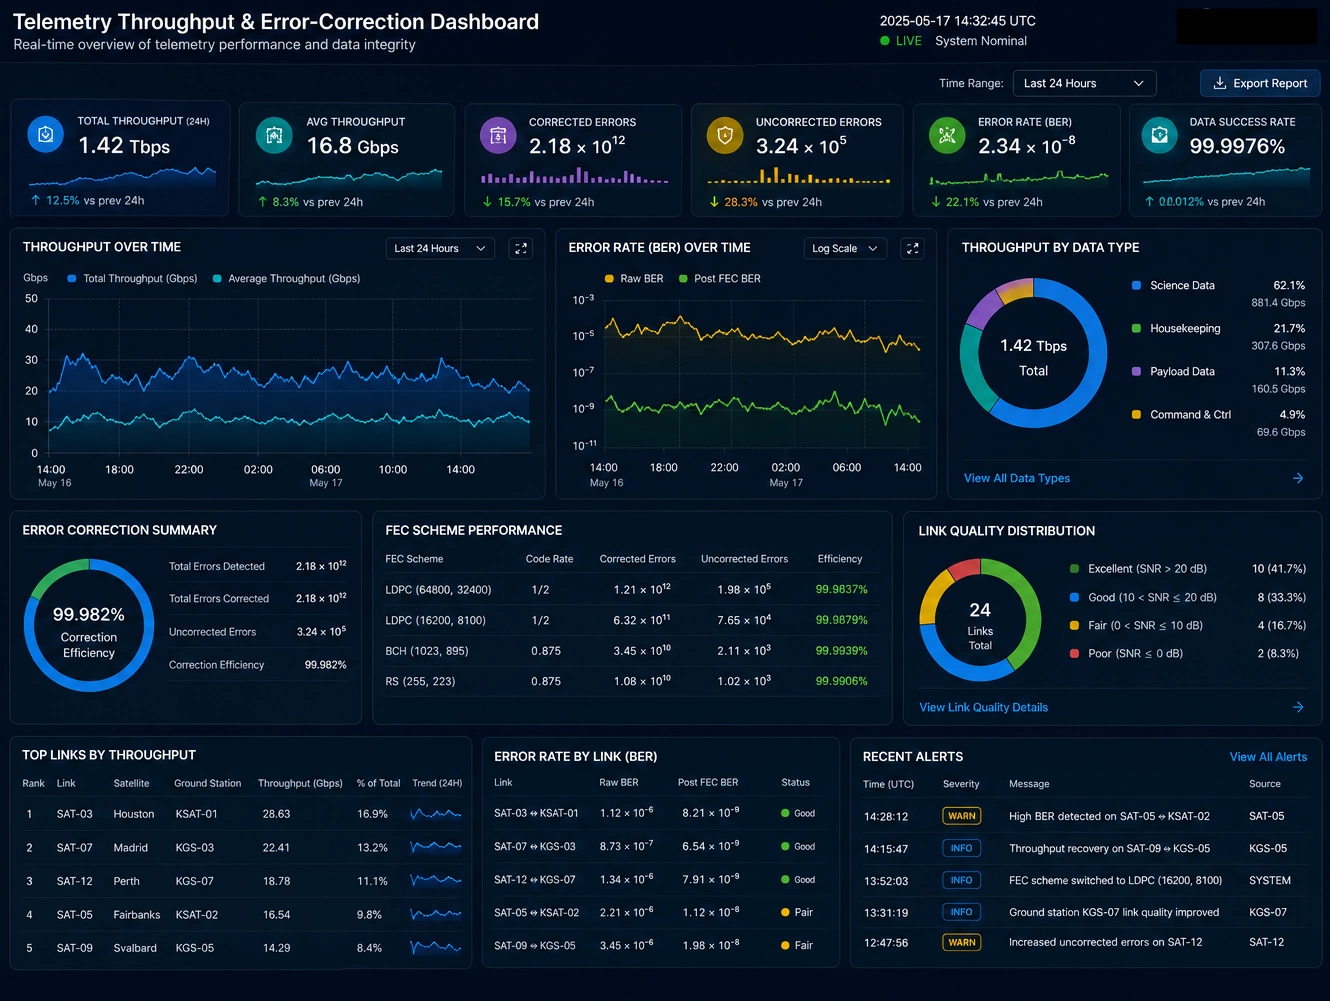Click the SAT-03 trend sparkline
Viewport: 1330px width, 1001px height.
pyautogui.click(x=436, y=814)
